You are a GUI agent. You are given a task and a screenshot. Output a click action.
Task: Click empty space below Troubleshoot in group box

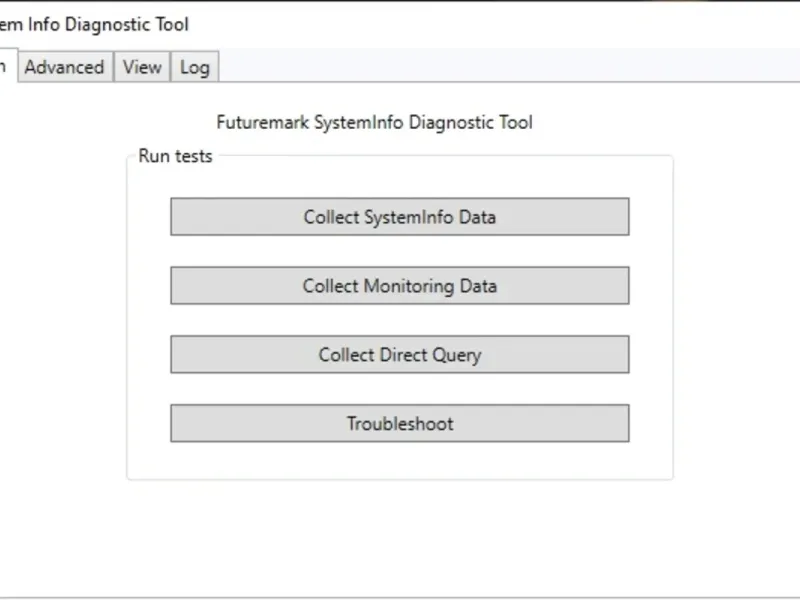pyautogui.click(x=399, y=460)
